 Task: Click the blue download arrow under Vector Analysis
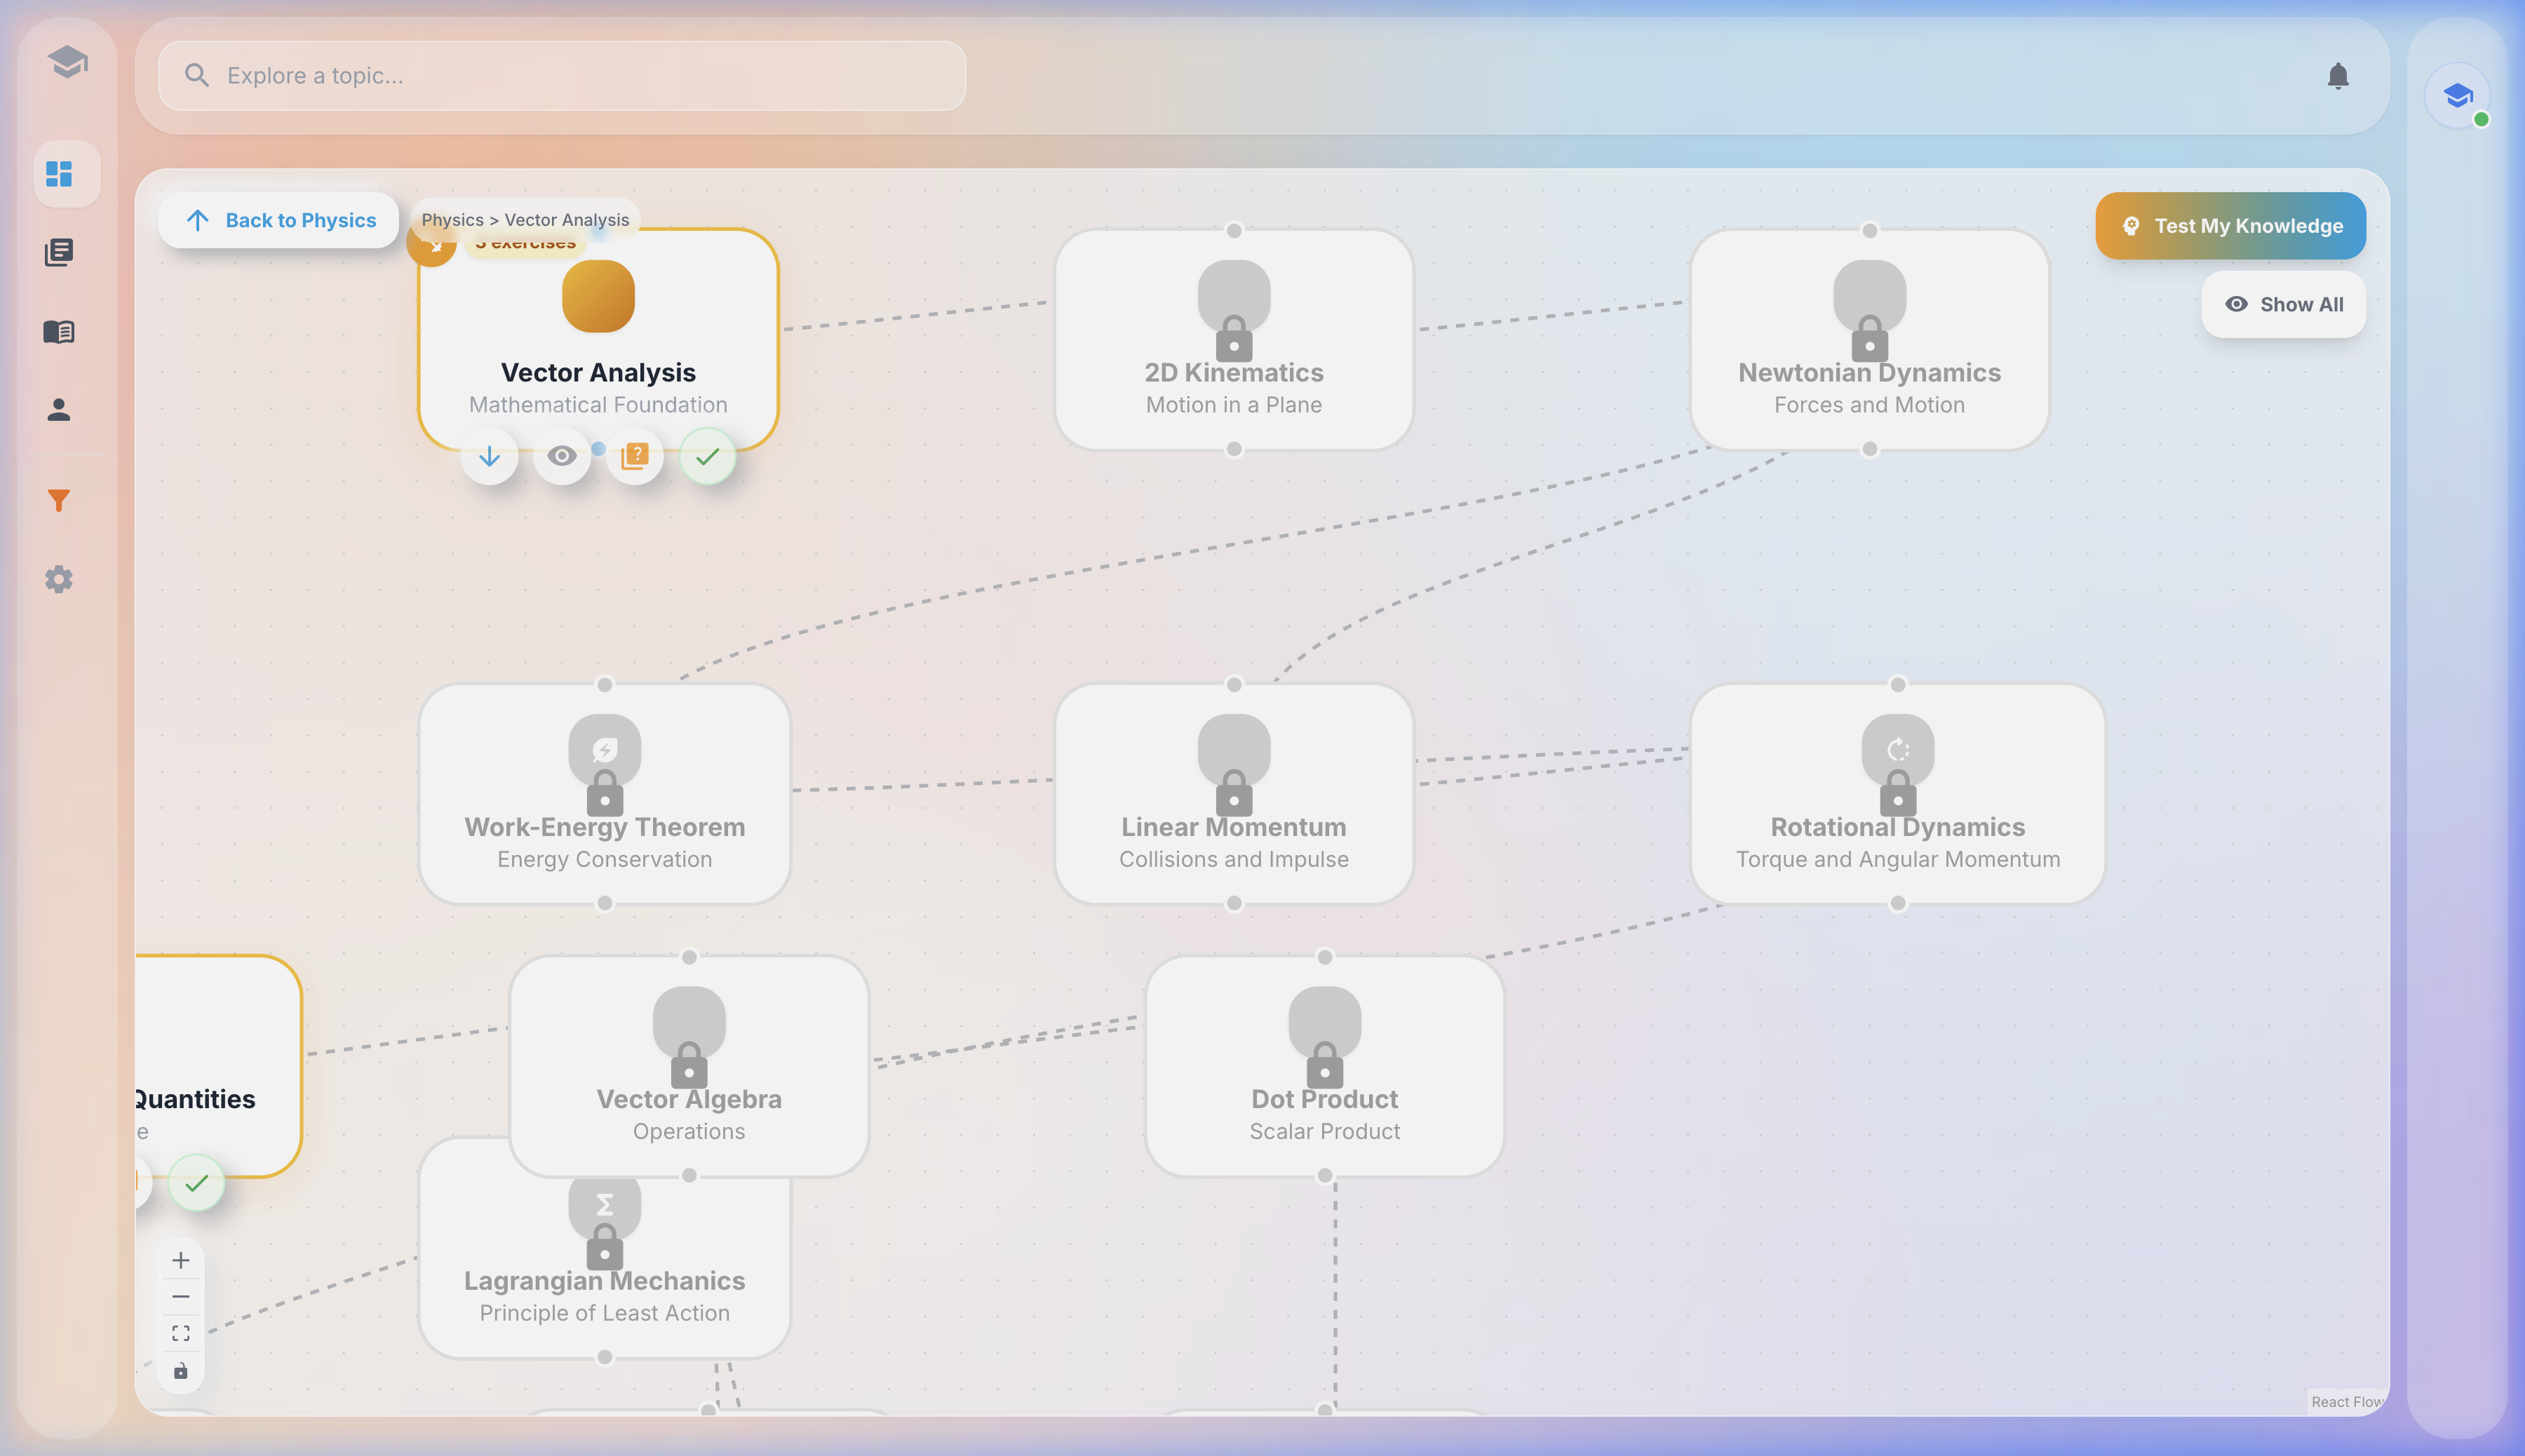click(x=490, y=456)
